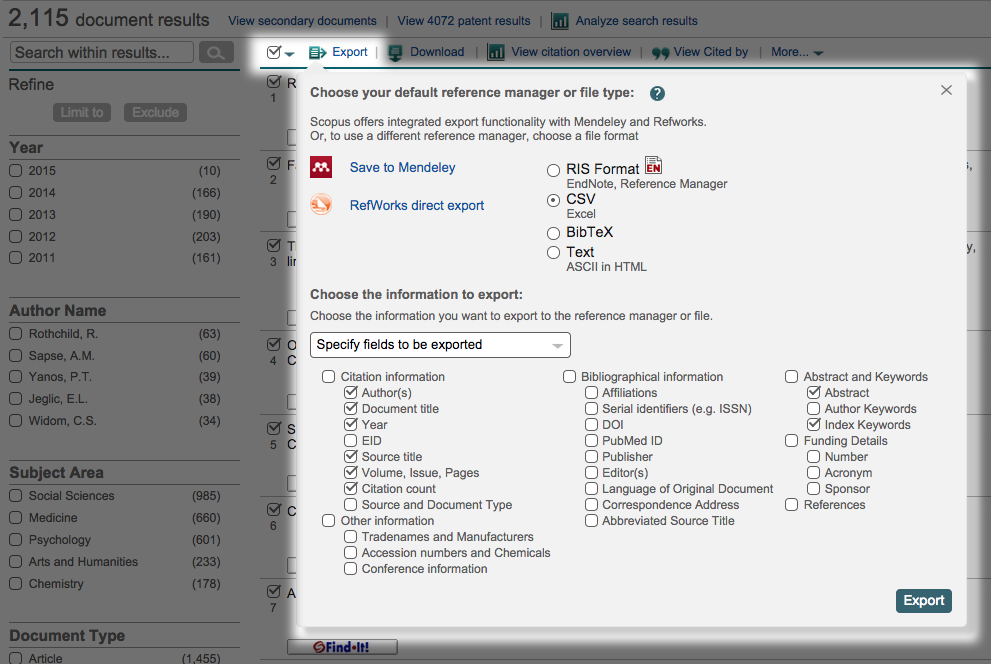Click Save to Mendeley link
This screenshot has height=664, width=991.
coord(403,167)
